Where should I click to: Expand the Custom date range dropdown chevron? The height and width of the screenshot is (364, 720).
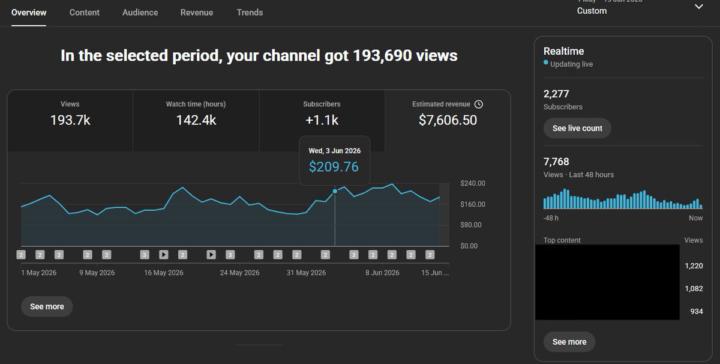coord(698,7)
